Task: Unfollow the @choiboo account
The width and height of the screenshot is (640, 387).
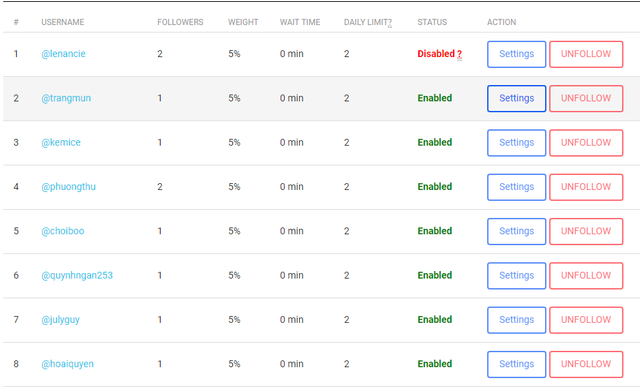Action: [586, 231]
